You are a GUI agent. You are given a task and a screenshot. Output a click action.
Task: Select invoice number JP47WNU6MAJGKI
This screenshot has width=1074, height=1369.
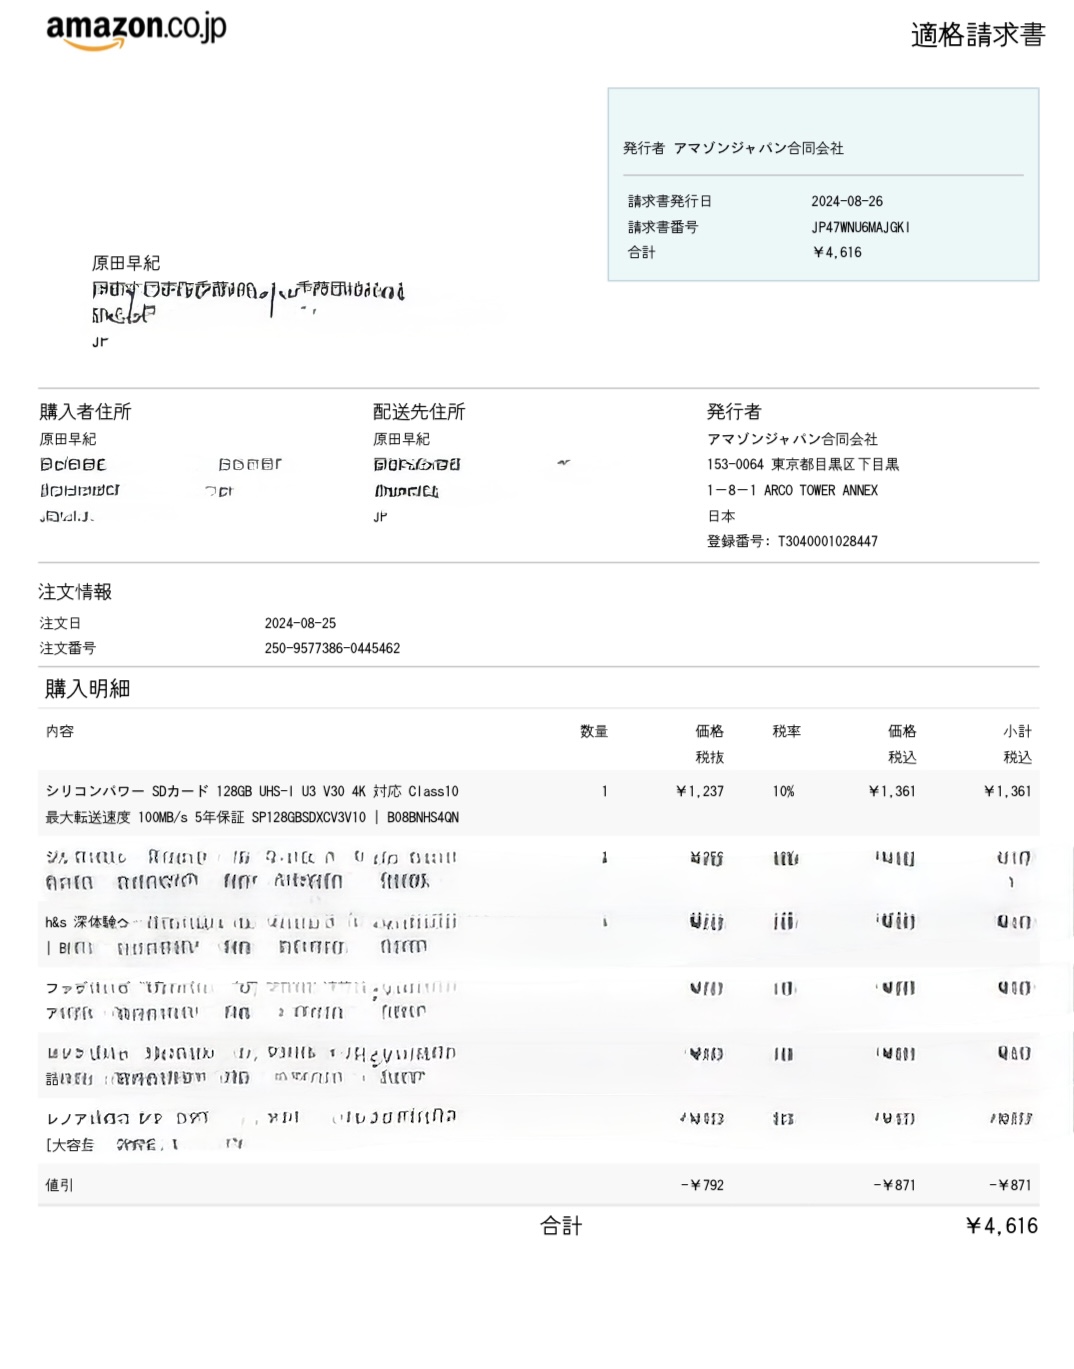[860, 227]
